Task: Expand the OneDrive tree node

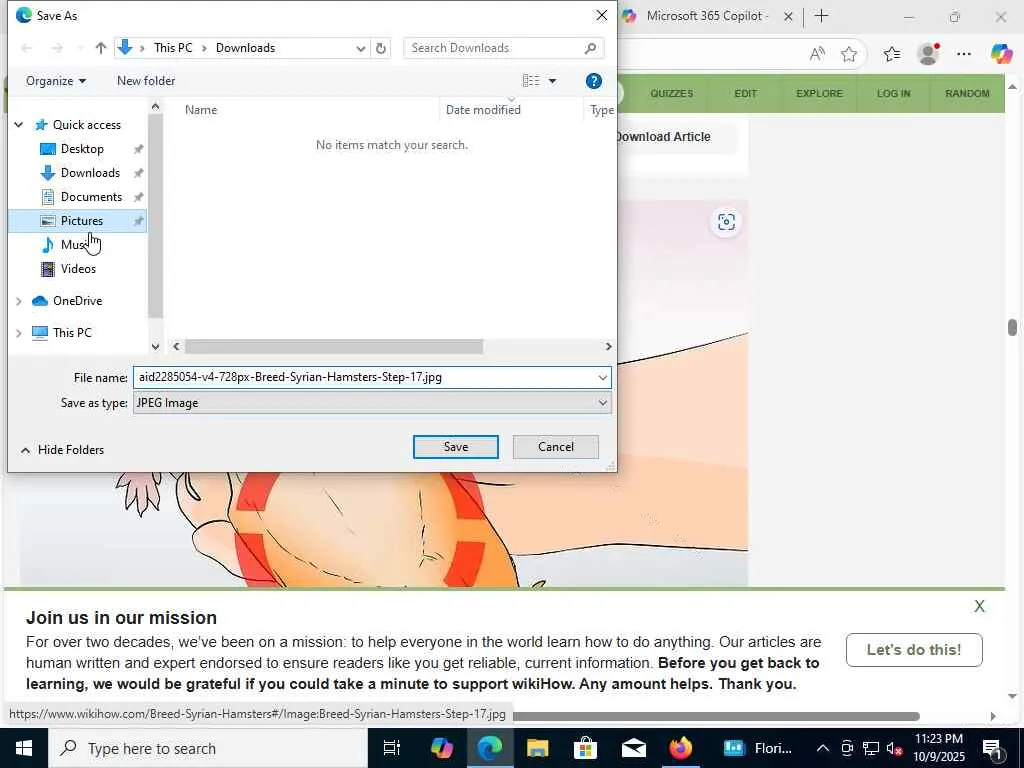Action: 19,301
